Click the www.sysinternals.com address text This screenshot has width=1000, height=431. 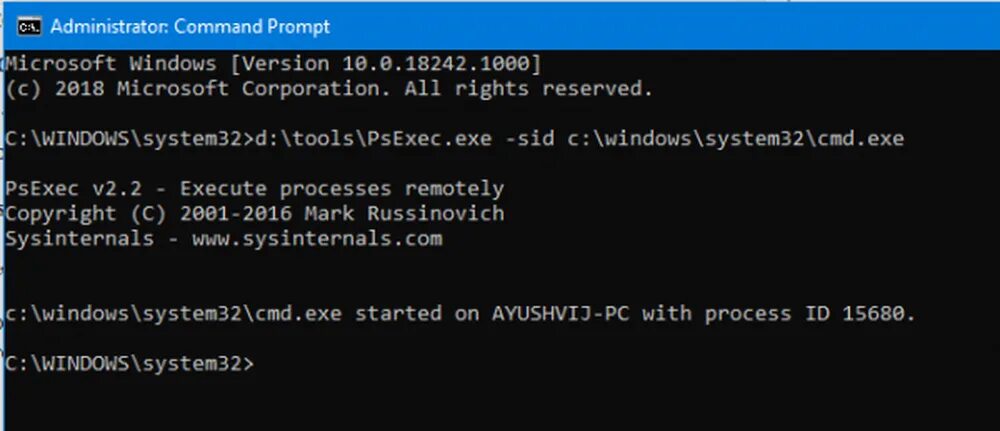coord(317,239)
